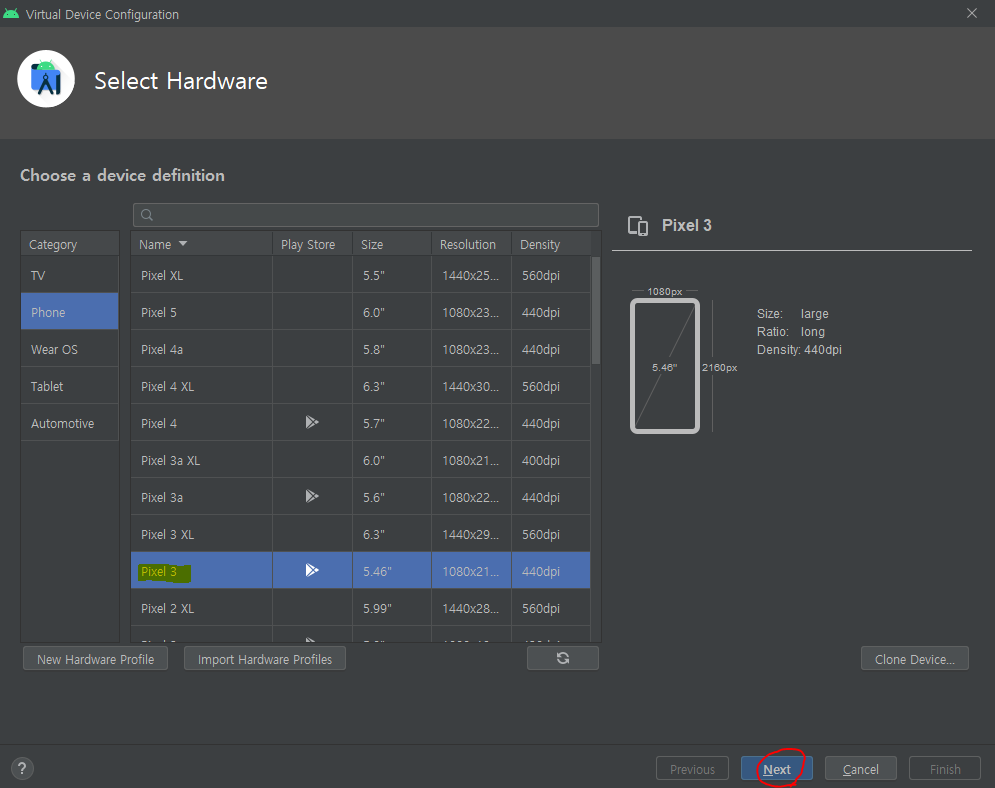Select the Automotive category
Viewport: 995px width, 788px height.
tap(70, 423)
